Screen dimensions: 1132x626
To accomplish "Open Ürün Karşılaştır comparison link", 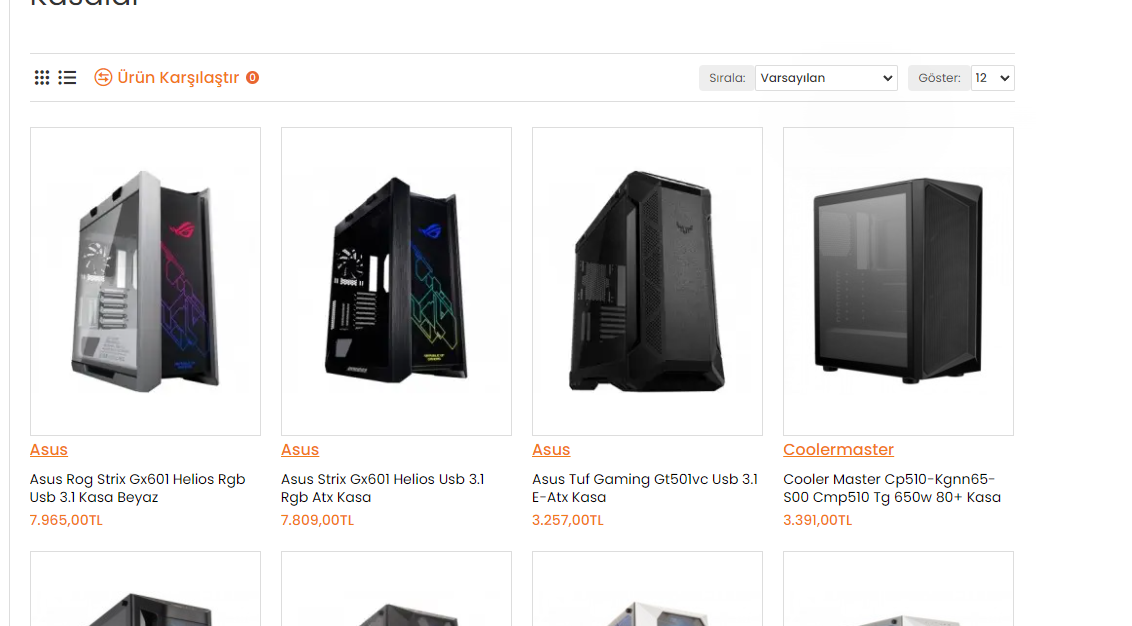I will click(178, 77).
